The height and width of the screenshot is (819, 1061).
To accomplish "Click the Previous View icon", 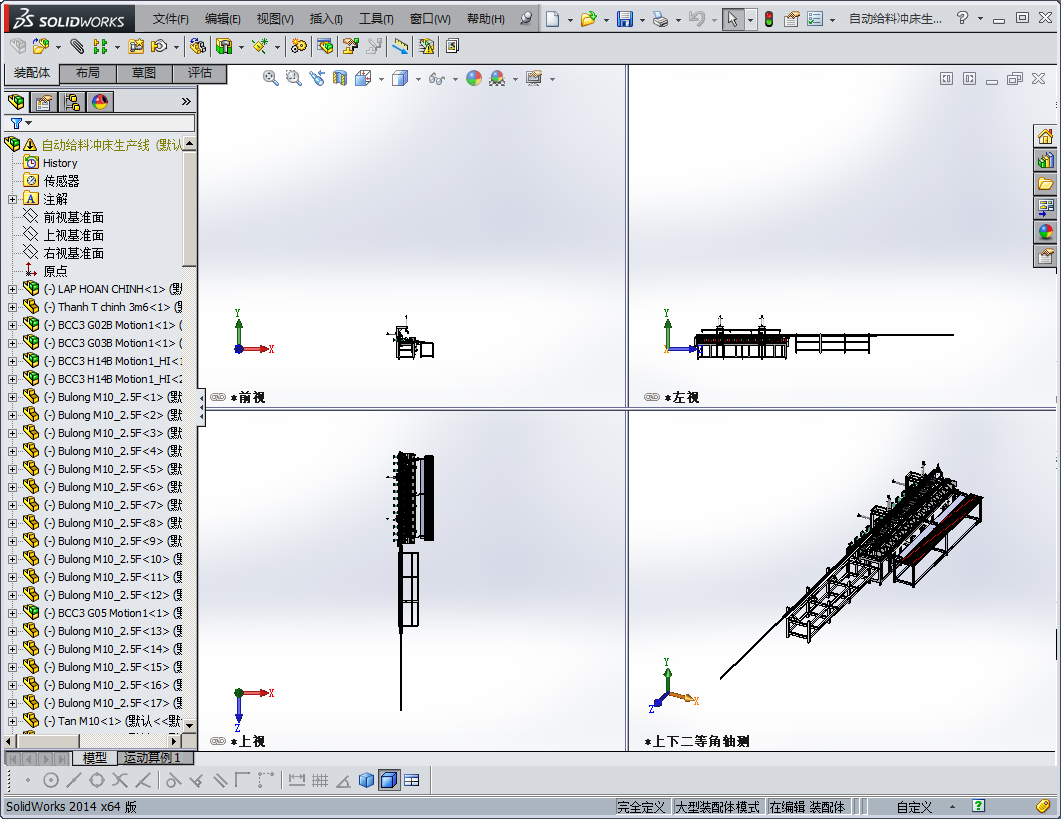I will [317, 79].
